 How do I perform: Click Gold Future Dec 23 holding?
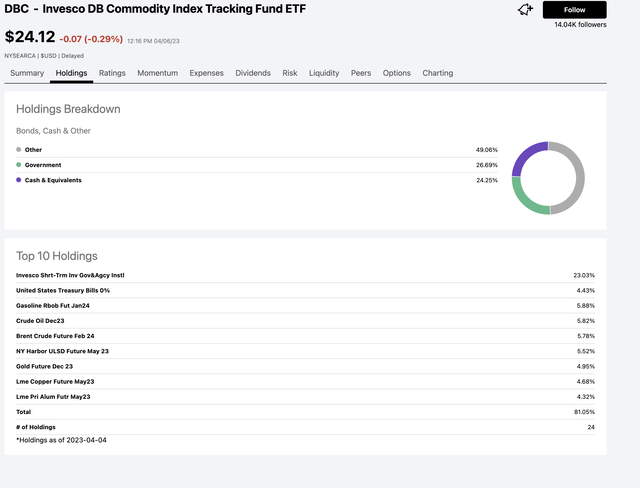(44, 366)
